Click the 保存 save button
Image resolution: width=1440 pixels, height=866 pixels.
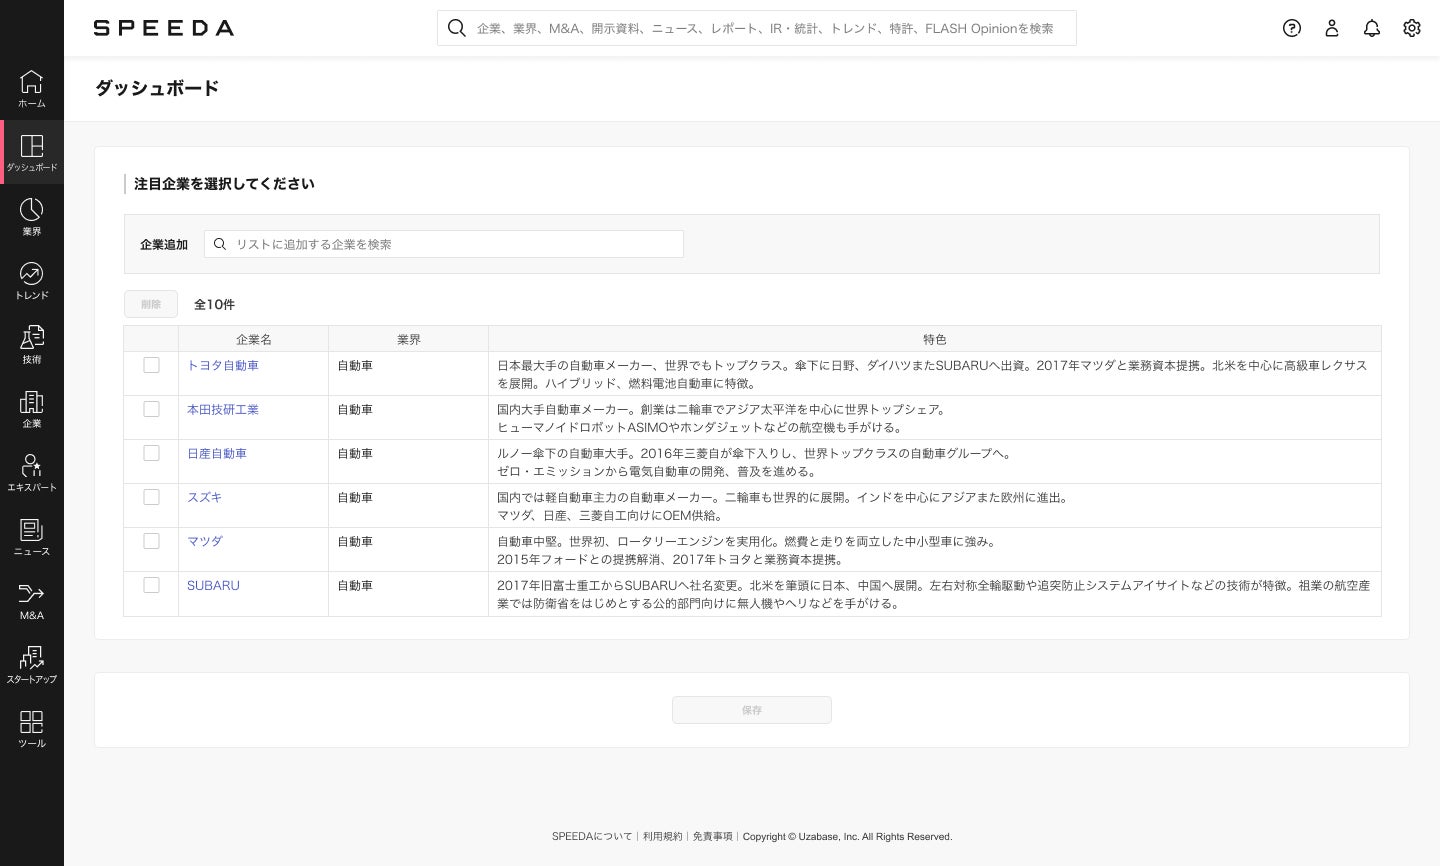pyautogui.click(x=752, y=710)
